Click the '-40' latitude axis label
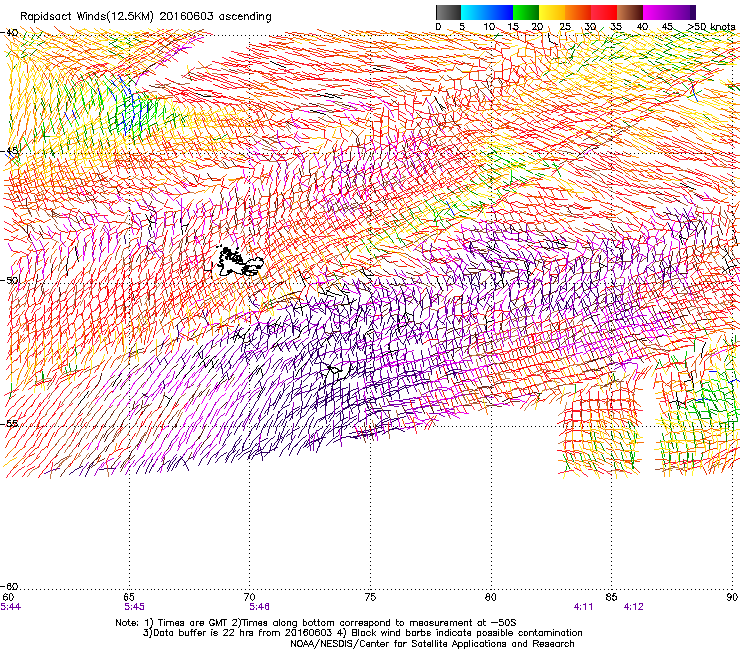Image resolution: width=740 pixels, height=650 pixels. pyautogui.click(x=10, y=33)
